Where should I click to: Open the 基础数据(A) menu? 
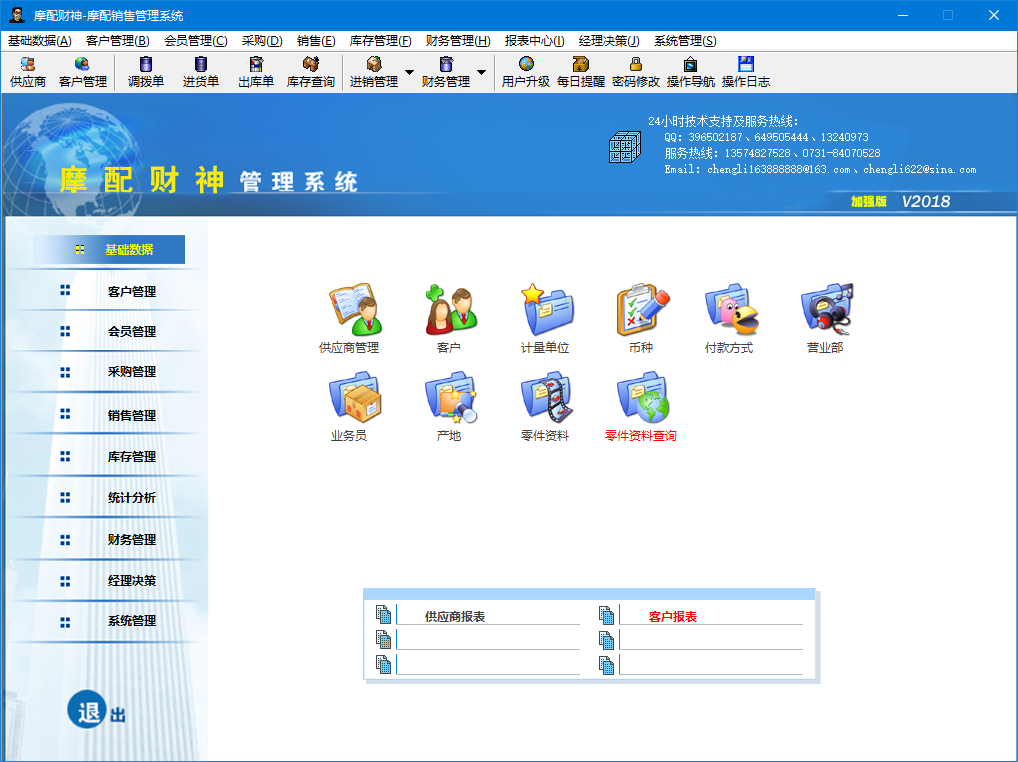[40, 41]
